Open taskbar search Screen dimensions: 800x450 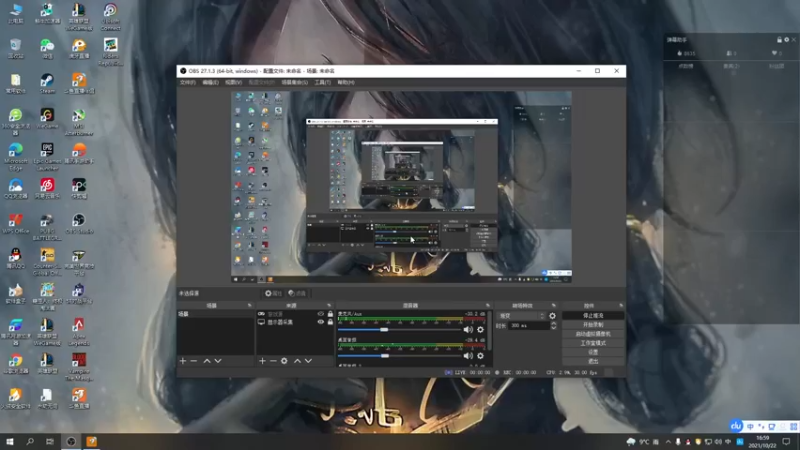pos(30,441)
